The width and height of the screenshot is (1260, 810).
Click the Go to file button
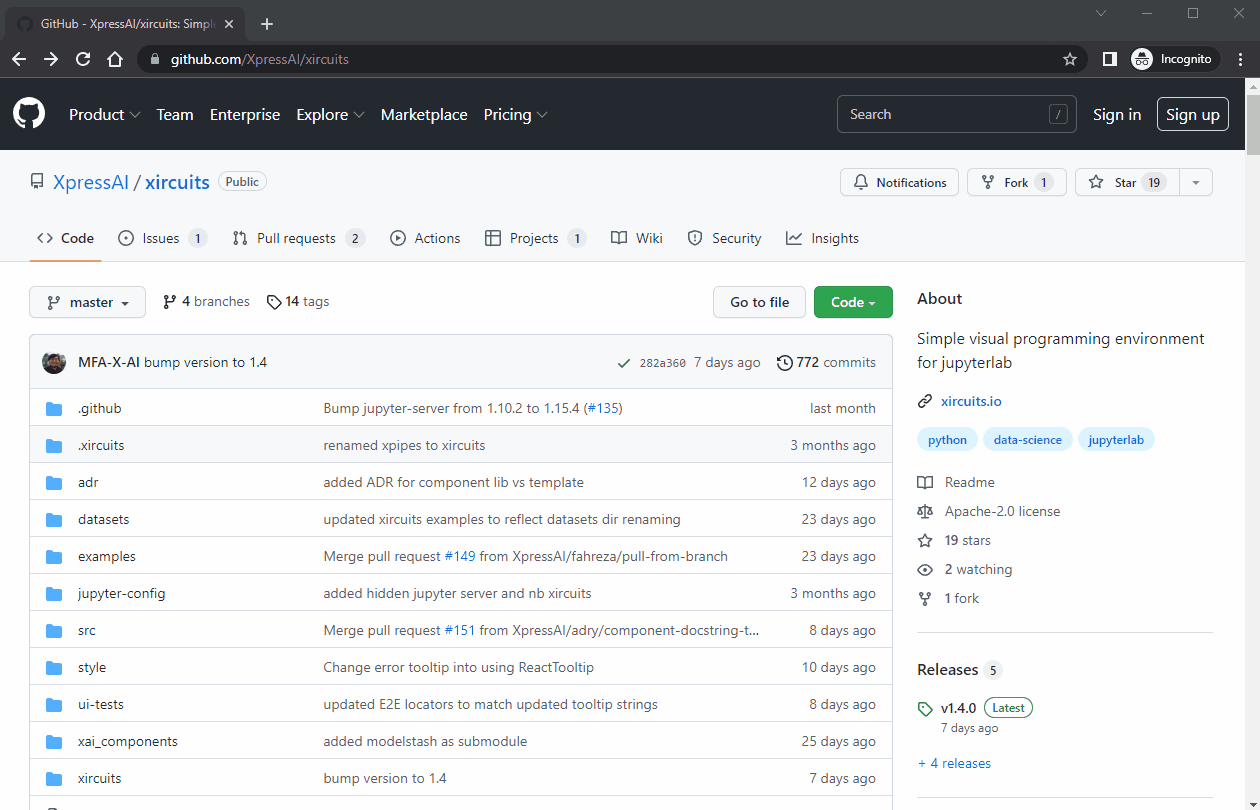point(759,302)
